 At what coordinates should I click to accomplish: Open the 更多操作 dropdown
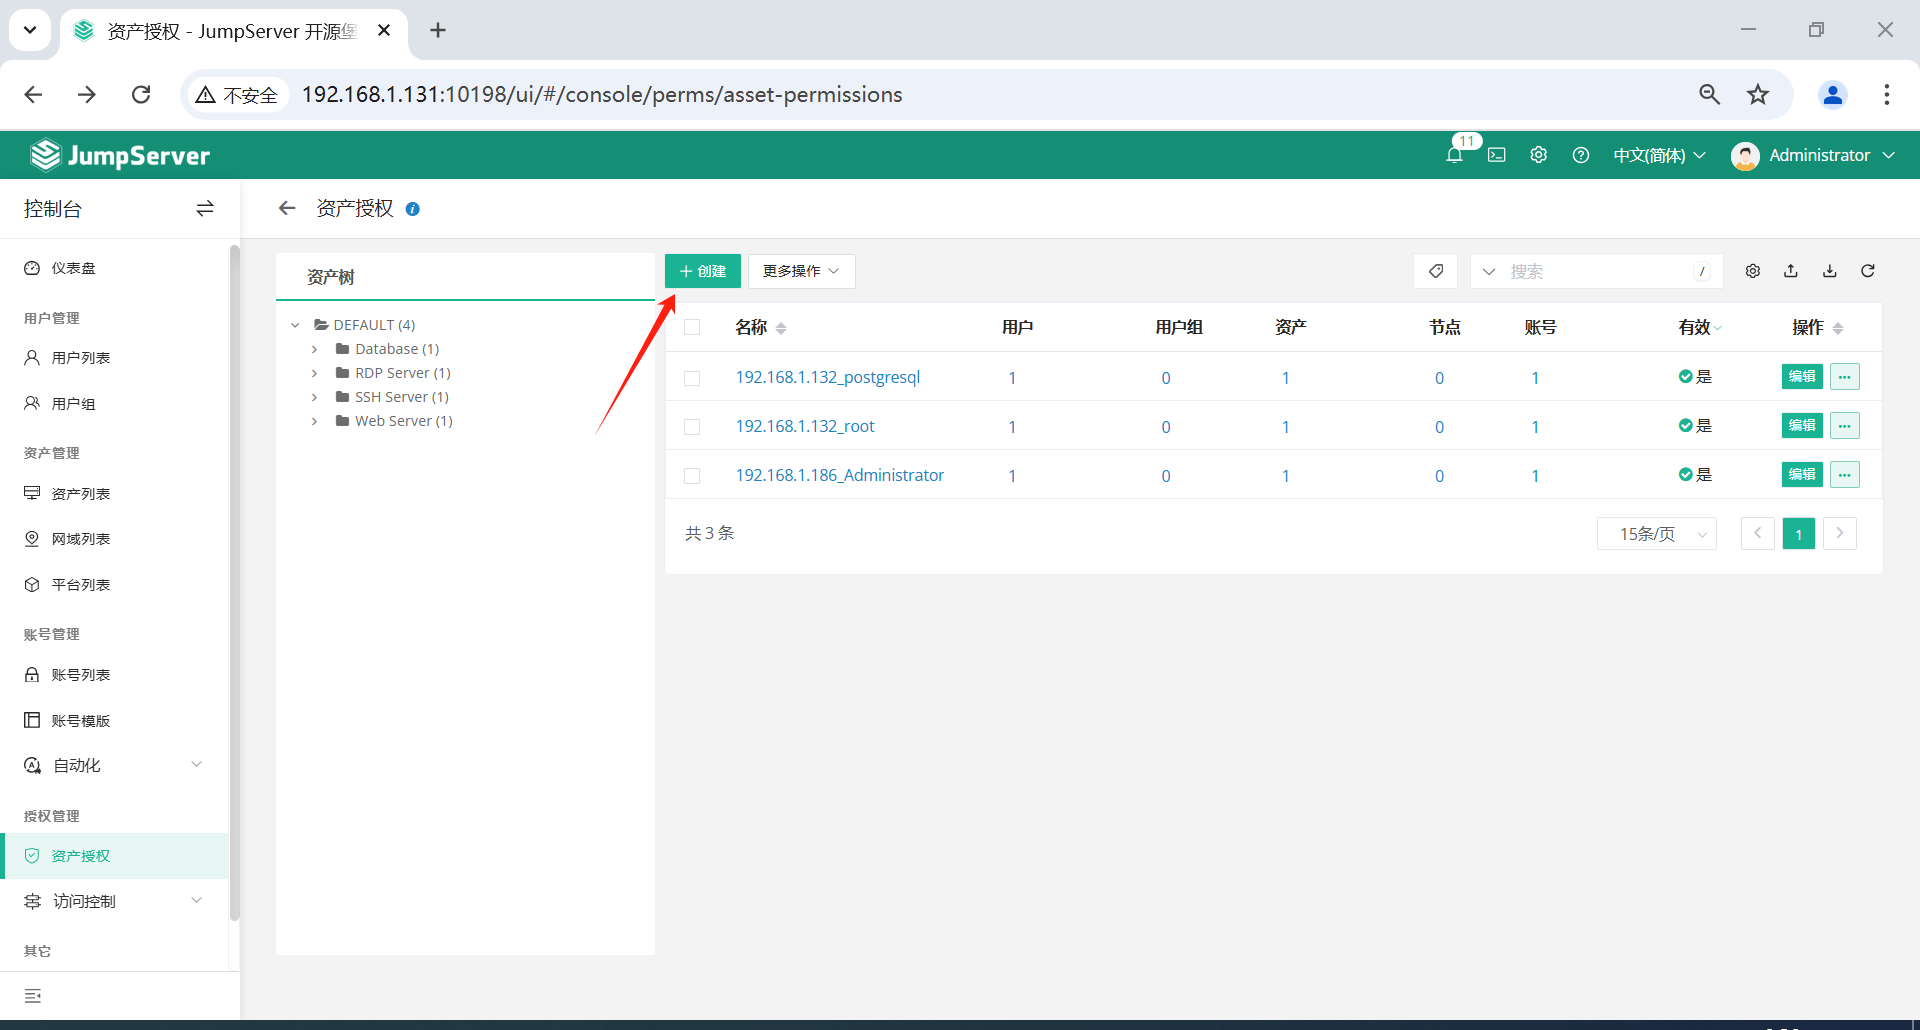(801, 271)
